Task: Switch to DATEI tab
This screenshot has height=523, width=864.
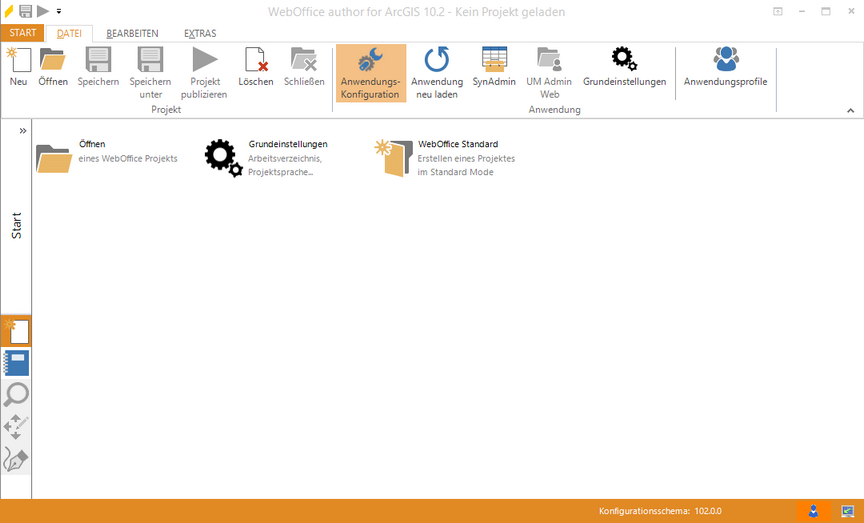Action: click(x=69, y=34)
